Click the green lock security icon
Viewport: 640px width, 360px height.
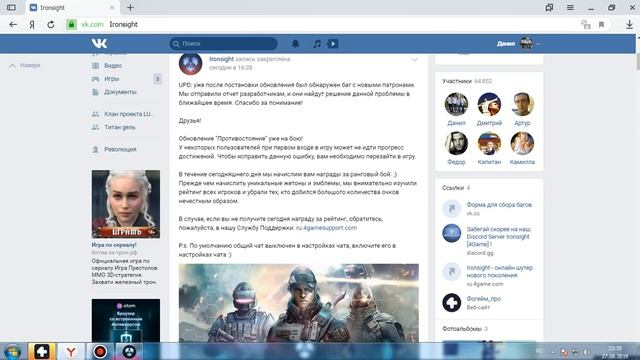click(x=71, y=24)
